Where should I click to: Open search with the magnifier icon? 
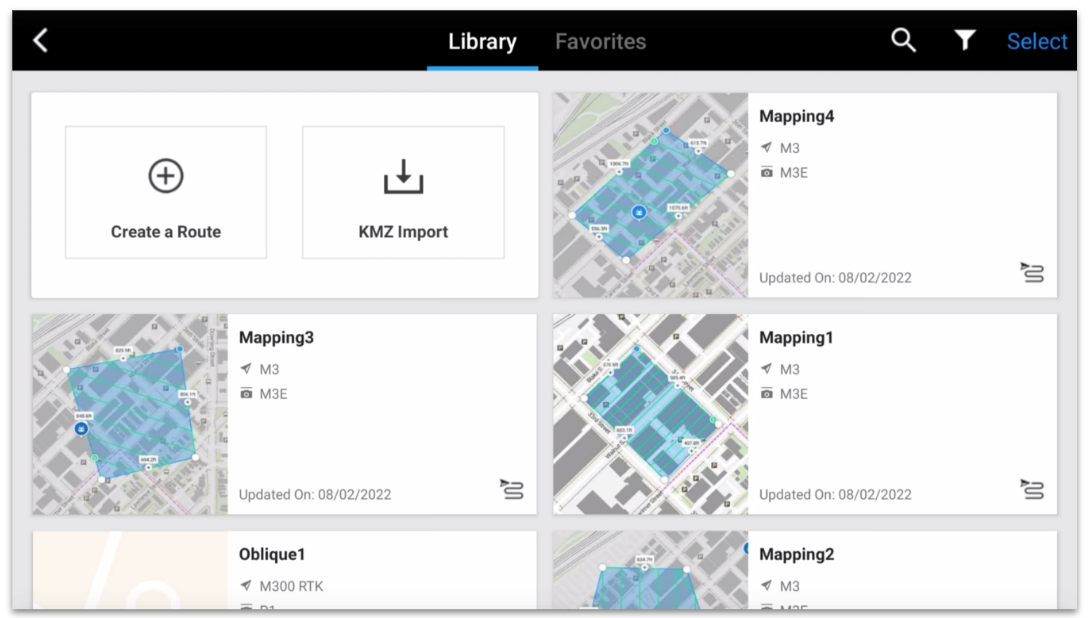coord(903,41)
